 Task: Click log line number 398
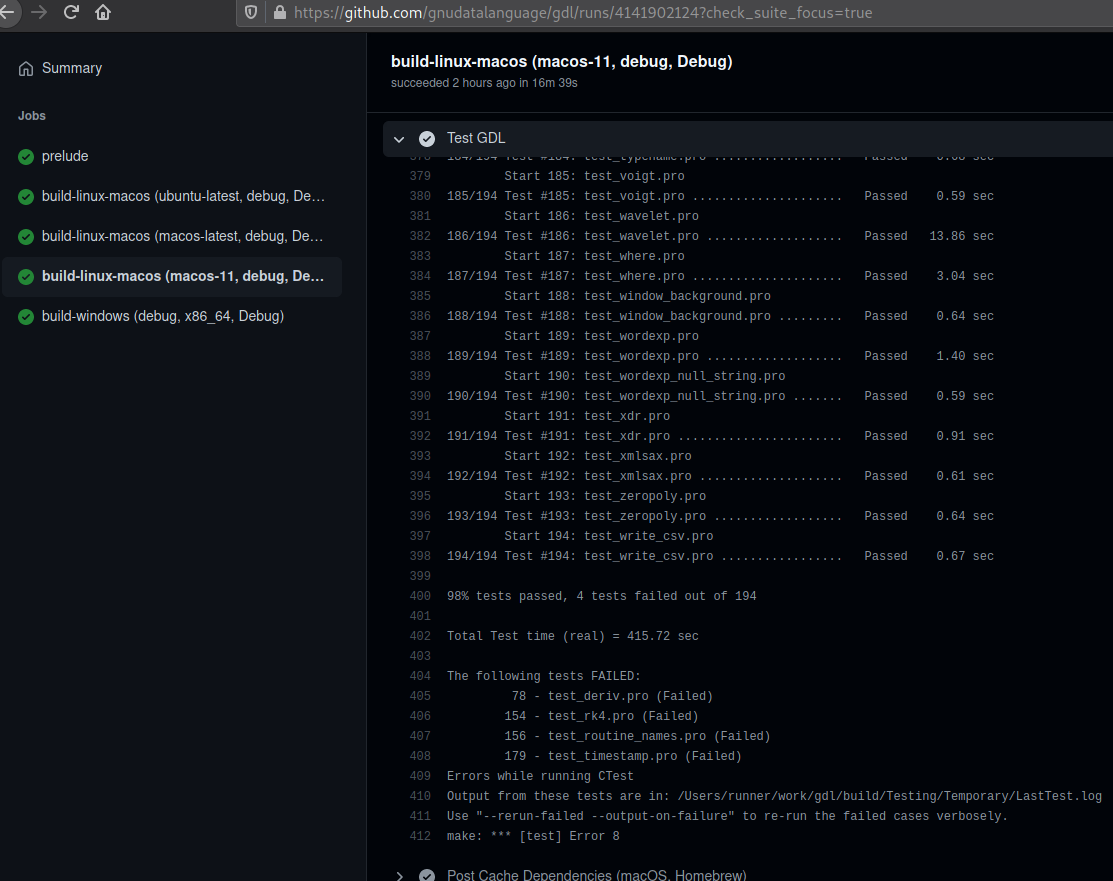(420, 556)
